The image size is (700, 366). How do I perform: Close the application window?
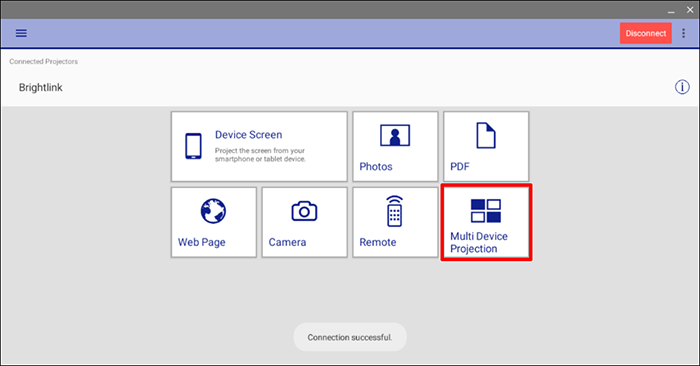point(690,10)
